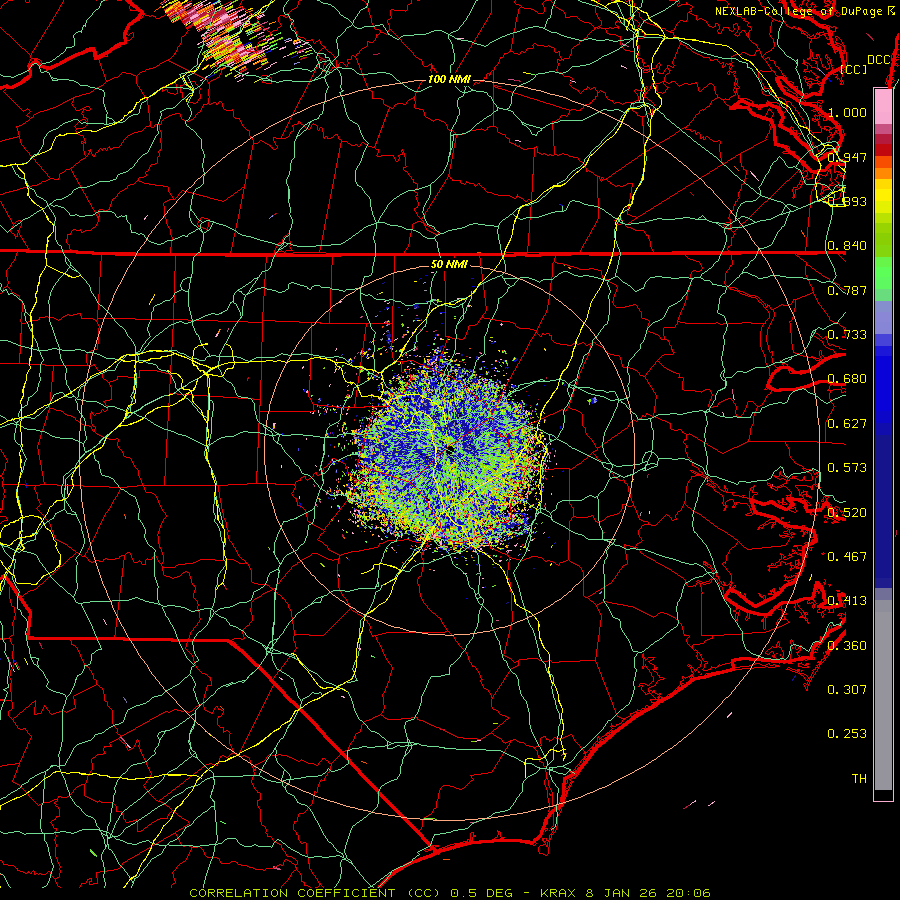Select the 0.787 scale value

pyautogui.click(x=847, y=290)
